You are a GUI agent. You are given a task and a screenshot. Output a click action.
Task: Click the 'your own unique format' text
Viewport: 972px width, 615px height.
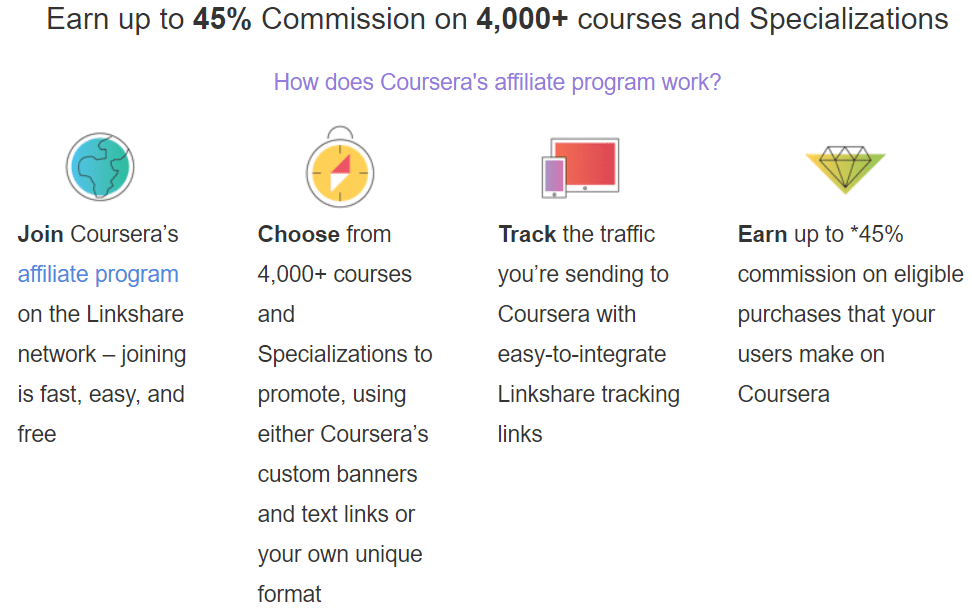tap(340, 574)
